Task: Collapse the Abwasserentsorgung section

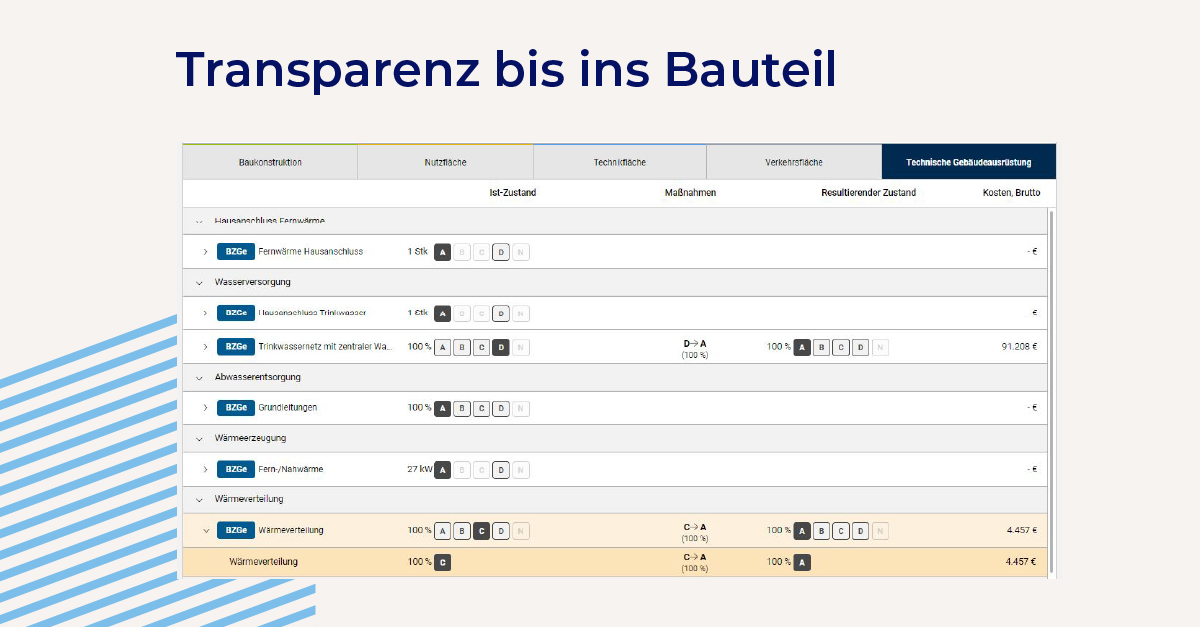Action: [x=199, y=377]
